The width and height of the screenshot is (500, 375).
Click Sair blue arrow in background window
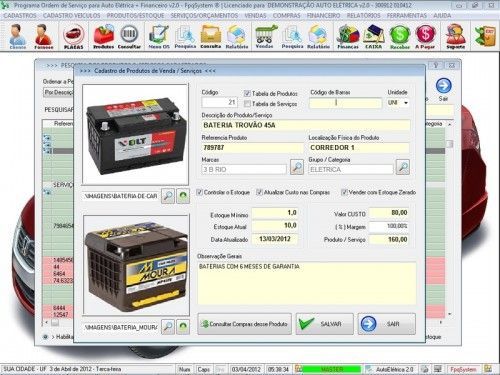point(443,86)
